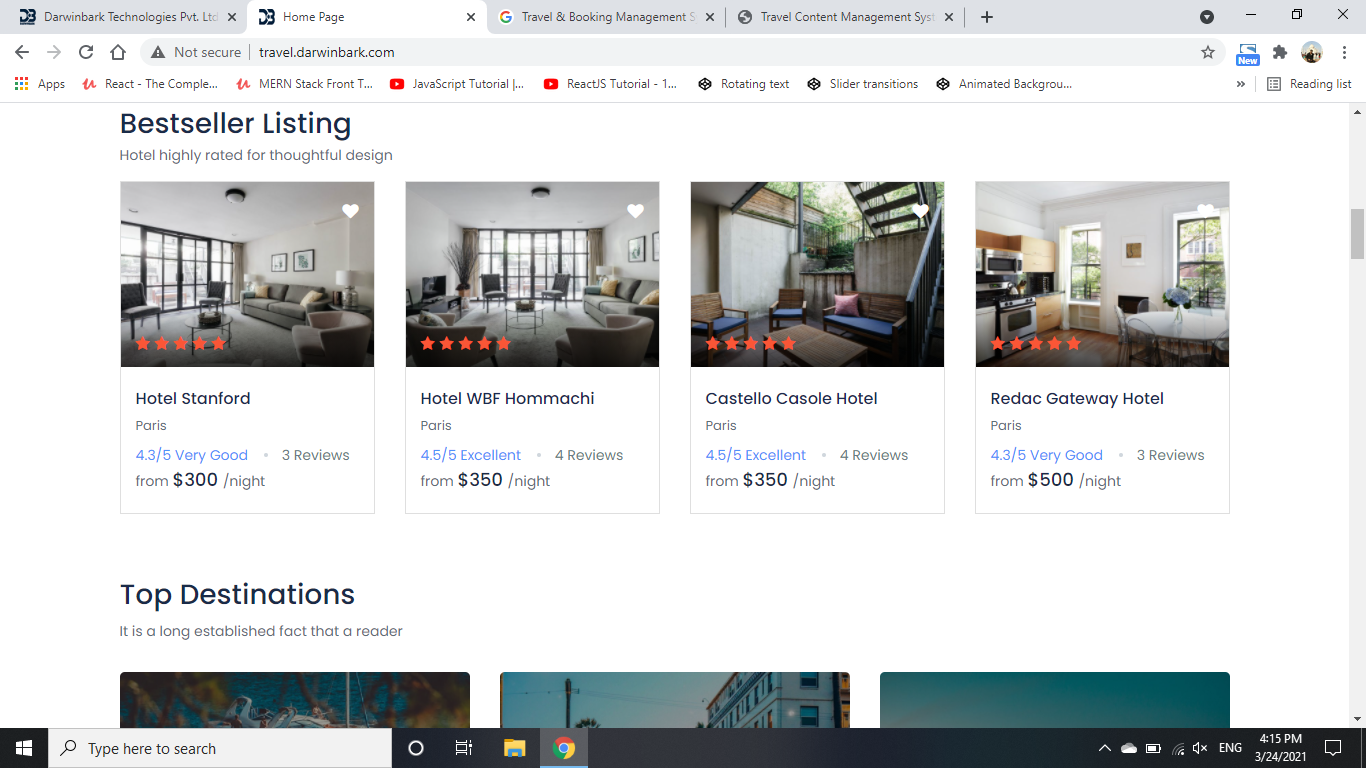Viewport: 1366px width, 768px height.
Task: Open Windows Start menu
Action: click(24, 748)
